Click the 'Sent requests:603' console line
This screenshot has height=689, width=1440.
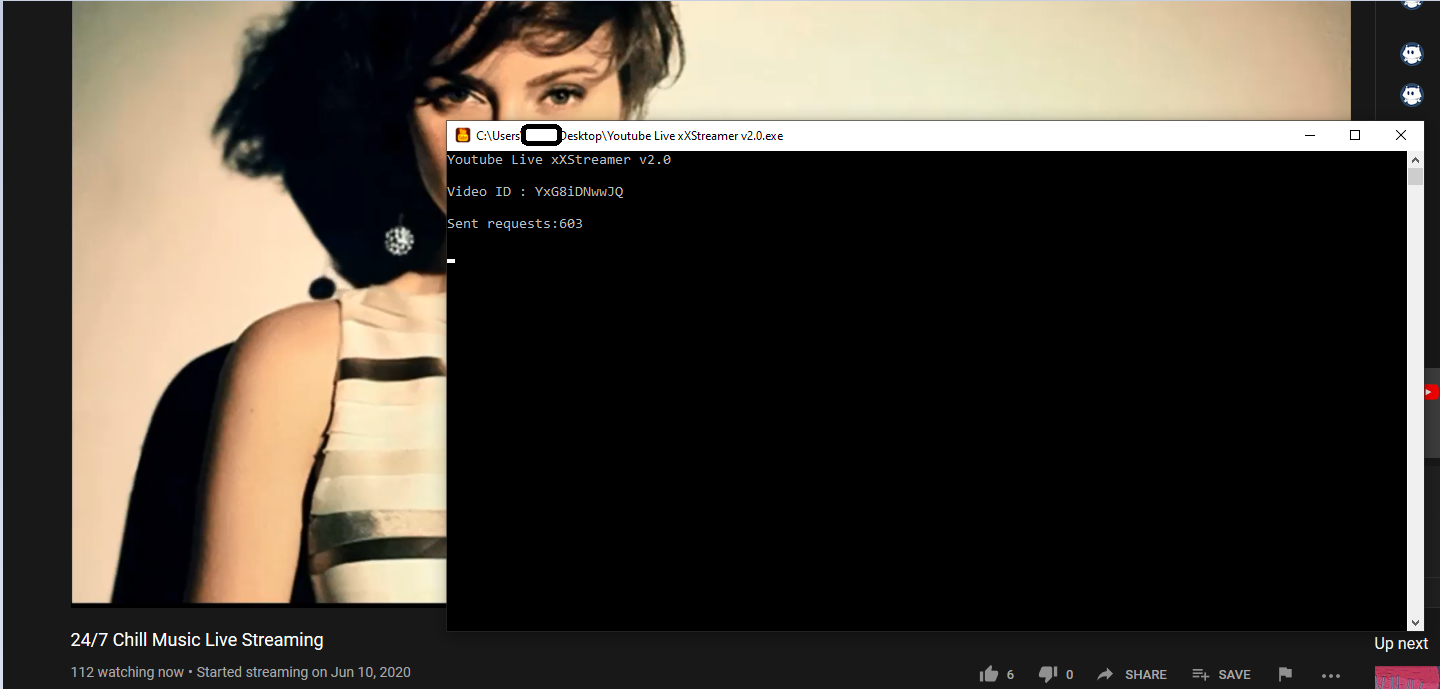(x=515, y=223)
